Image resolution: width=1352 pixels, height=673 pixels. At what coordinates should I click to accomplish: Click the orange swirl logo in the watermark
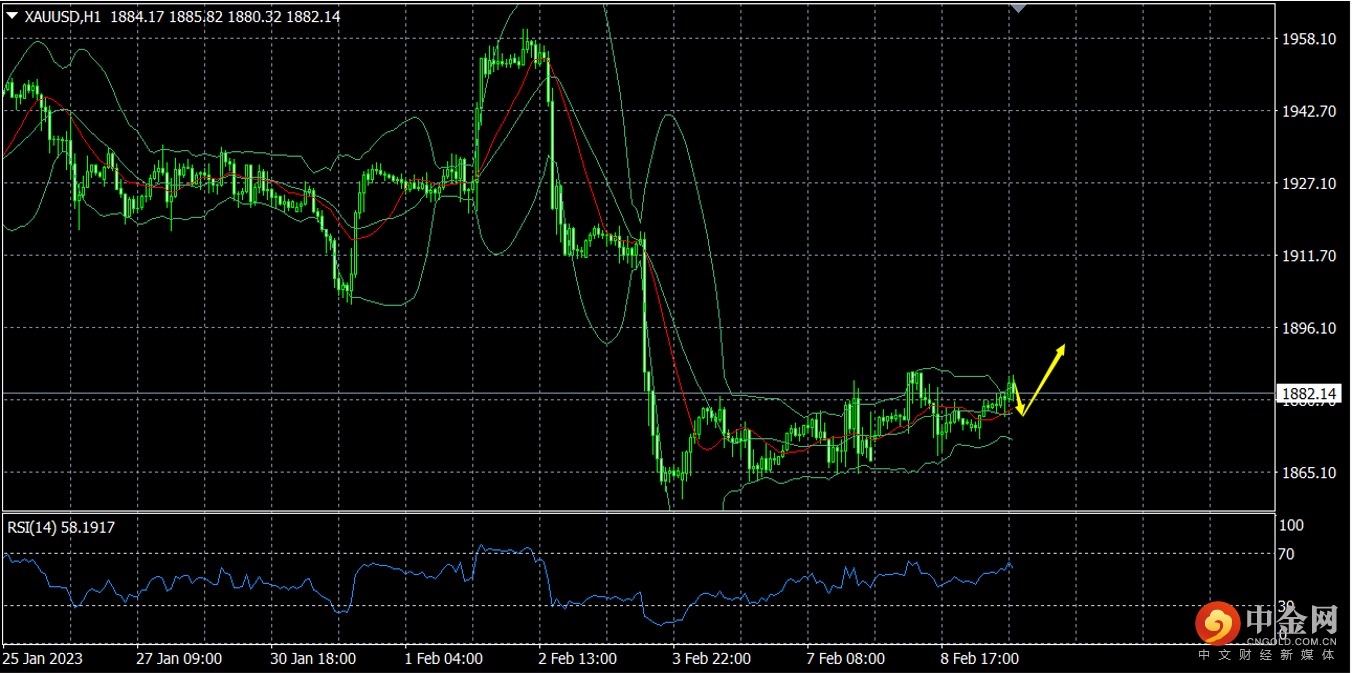tap(1217, 624)
